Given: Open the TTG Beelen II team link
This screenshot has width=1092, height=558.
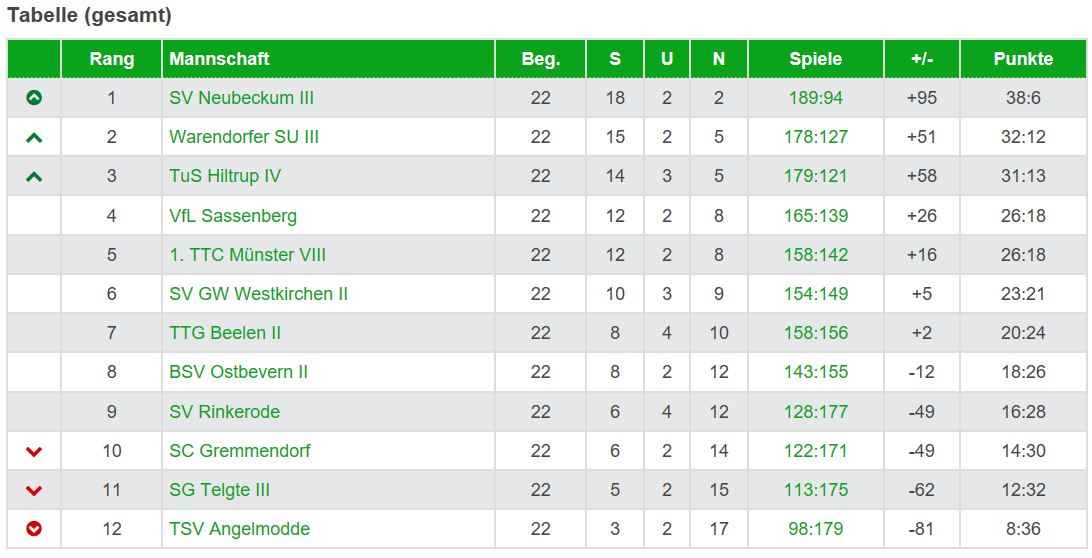Looking at the screenshot, I should point(225,333).
